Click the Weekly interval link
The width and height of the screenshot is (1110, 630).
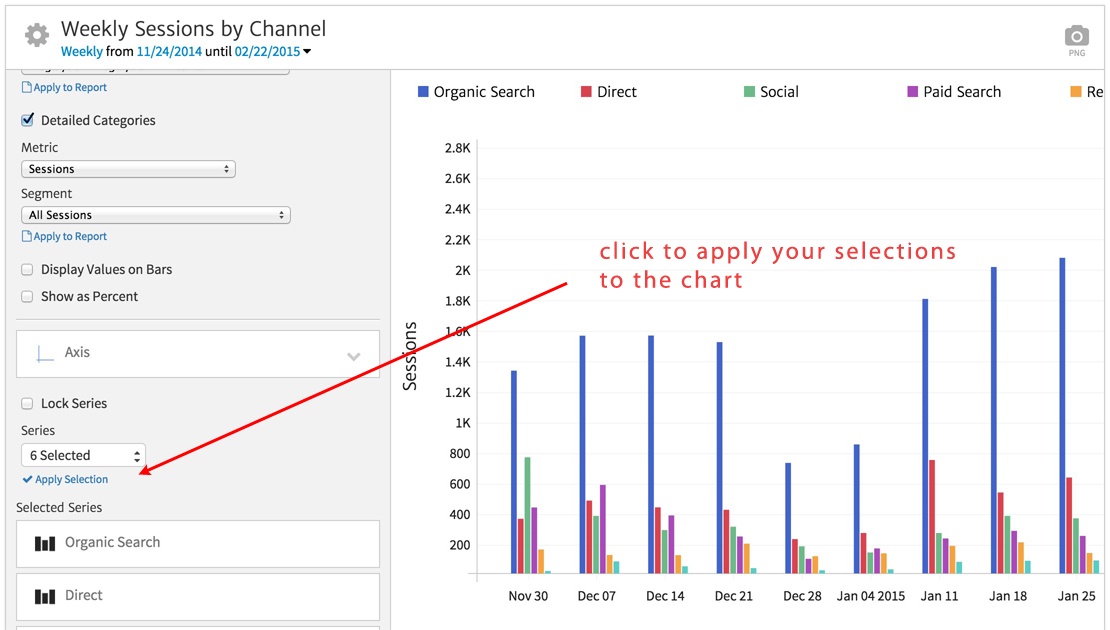point(81,52)
